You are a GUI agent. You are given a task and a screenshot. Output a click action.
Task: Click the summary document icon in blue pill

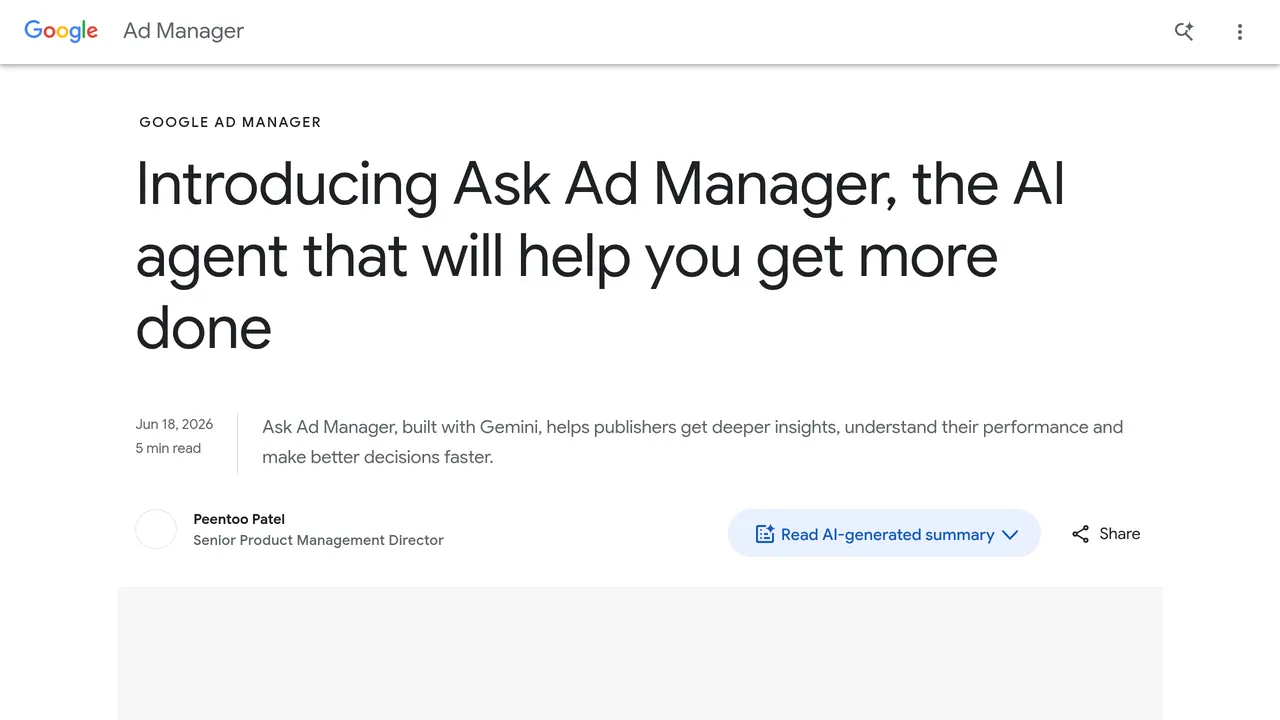coord(765,534)
